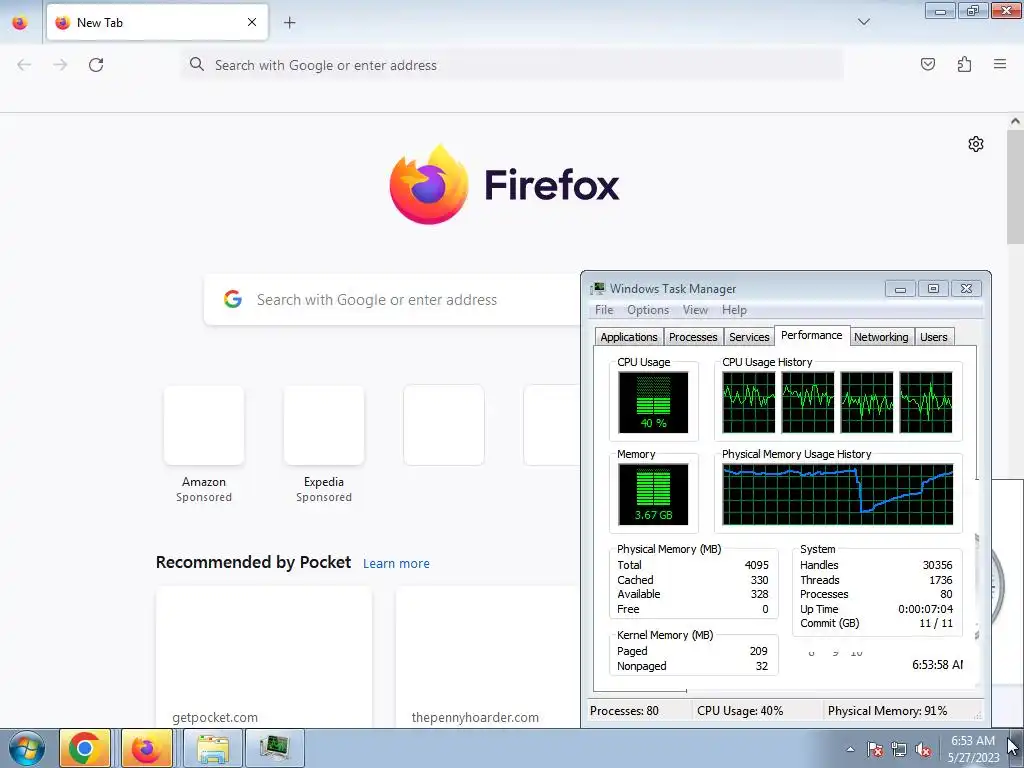Click status bar Processes: 80

[x=624, y=711]
